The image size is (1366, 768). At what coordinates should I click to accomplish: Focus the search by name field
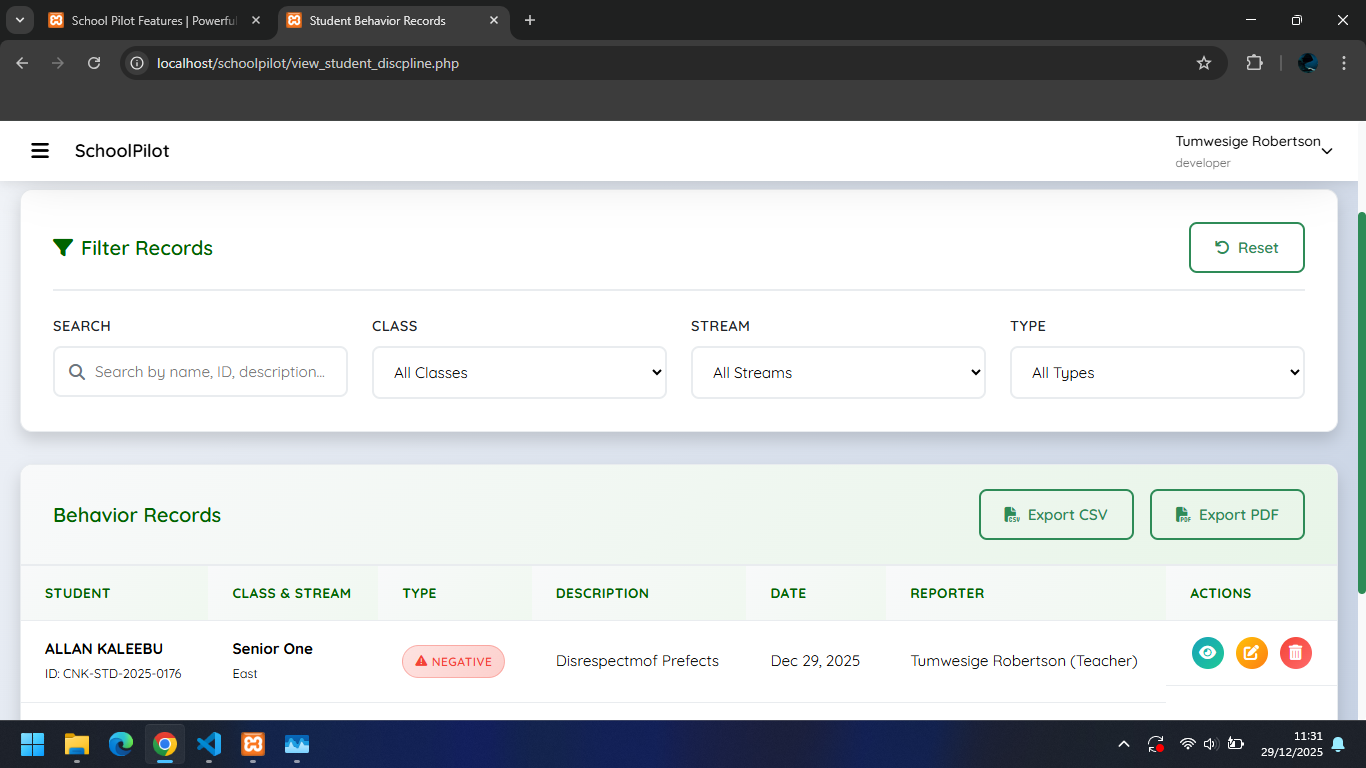click(x=210, y=372)
